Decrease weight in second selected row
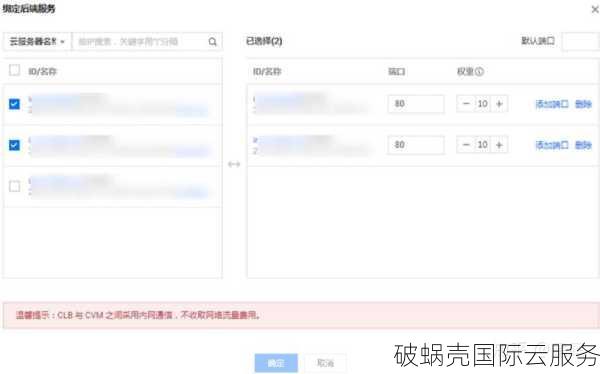This screenshot has width=600, height=374. click(466, 145)
